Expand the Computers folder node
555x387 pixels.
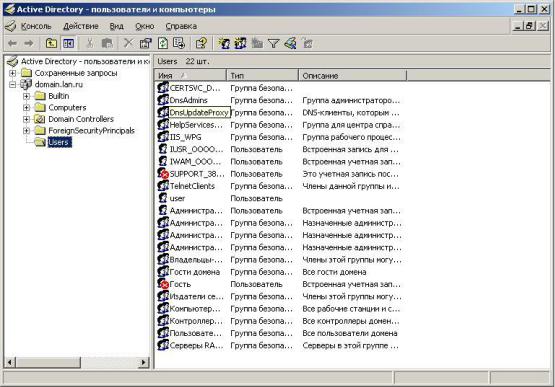[x=26, y=107]
